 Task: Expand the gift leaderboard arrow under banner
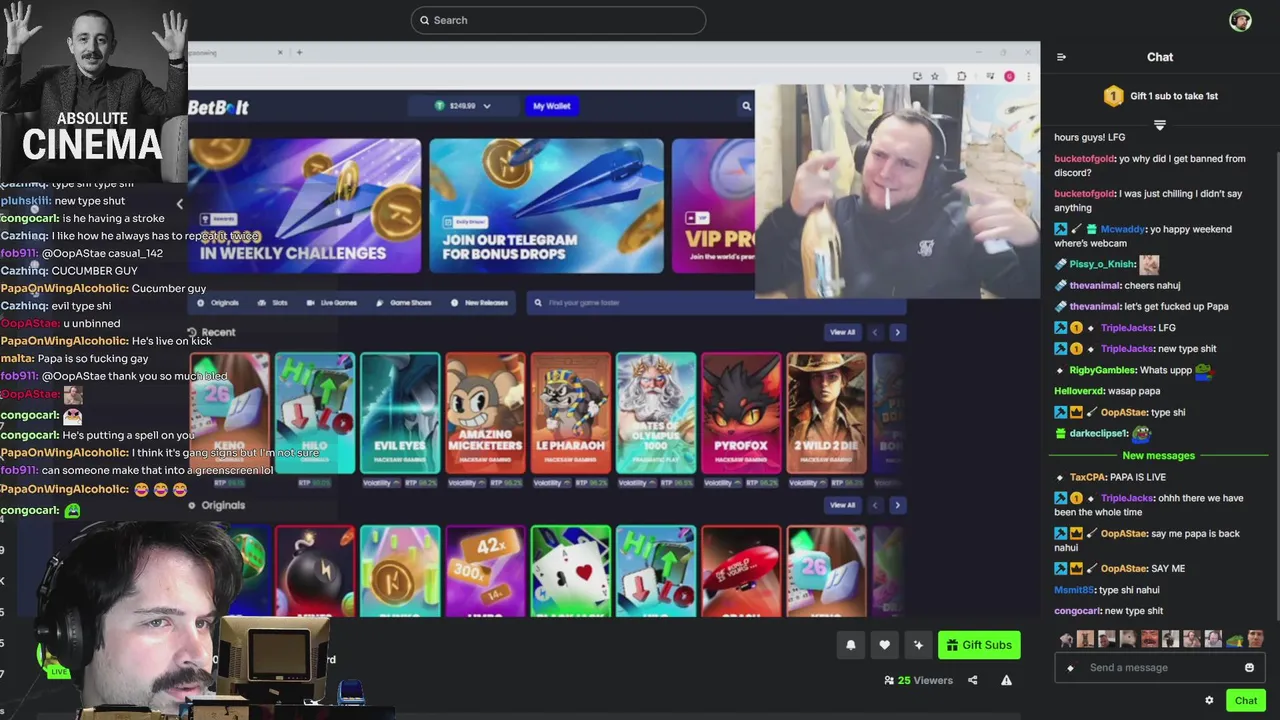1160,125
